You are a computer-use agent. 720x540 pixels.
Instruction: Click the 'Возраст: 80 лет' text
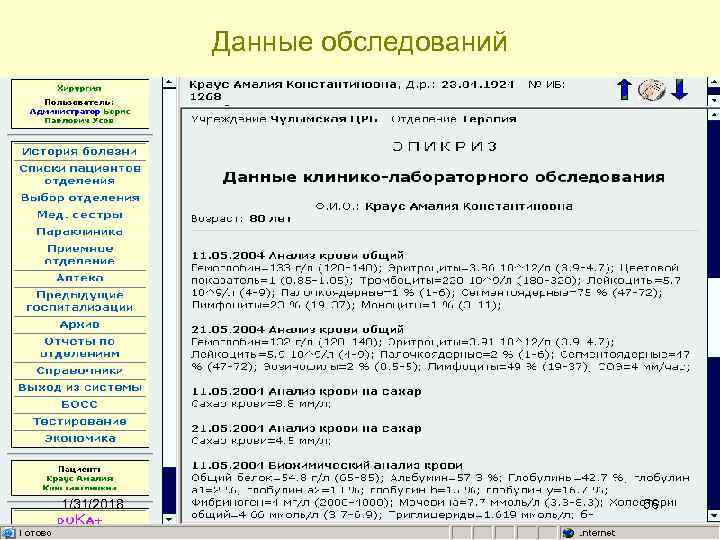pos(241,219)
